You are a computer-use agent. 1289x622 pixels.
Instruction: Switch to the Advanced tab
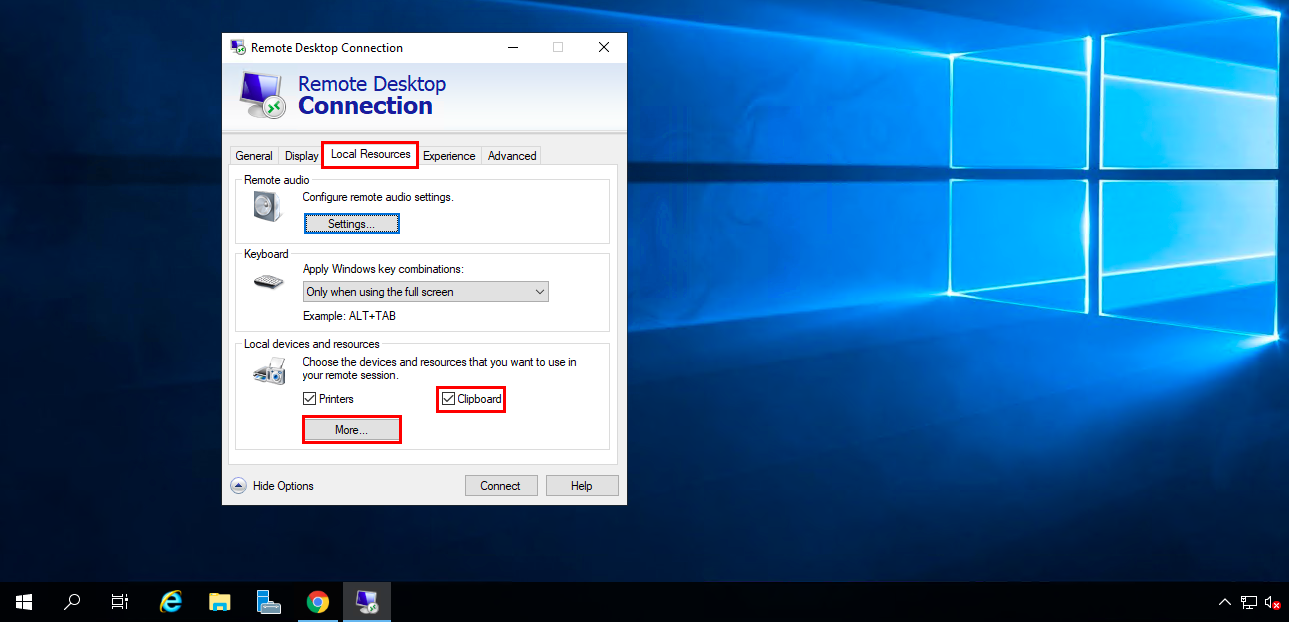point(512,156)
